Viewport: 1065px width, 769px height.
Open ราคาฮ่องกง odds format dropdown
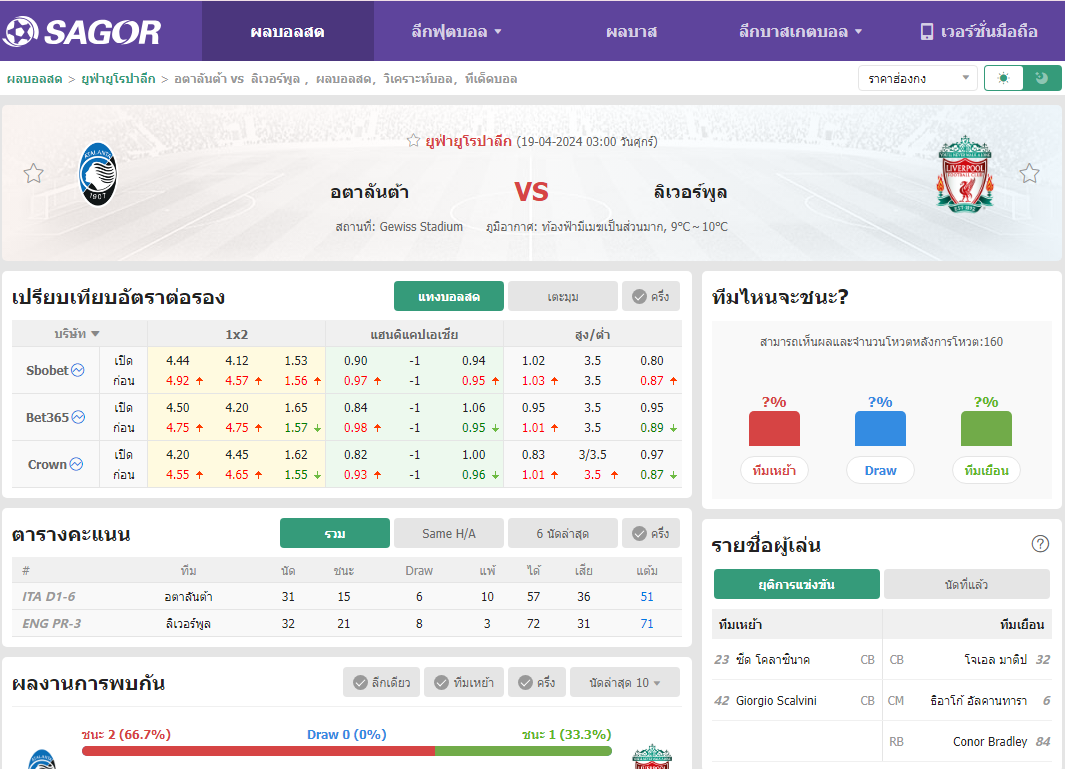tap(918, 78)
